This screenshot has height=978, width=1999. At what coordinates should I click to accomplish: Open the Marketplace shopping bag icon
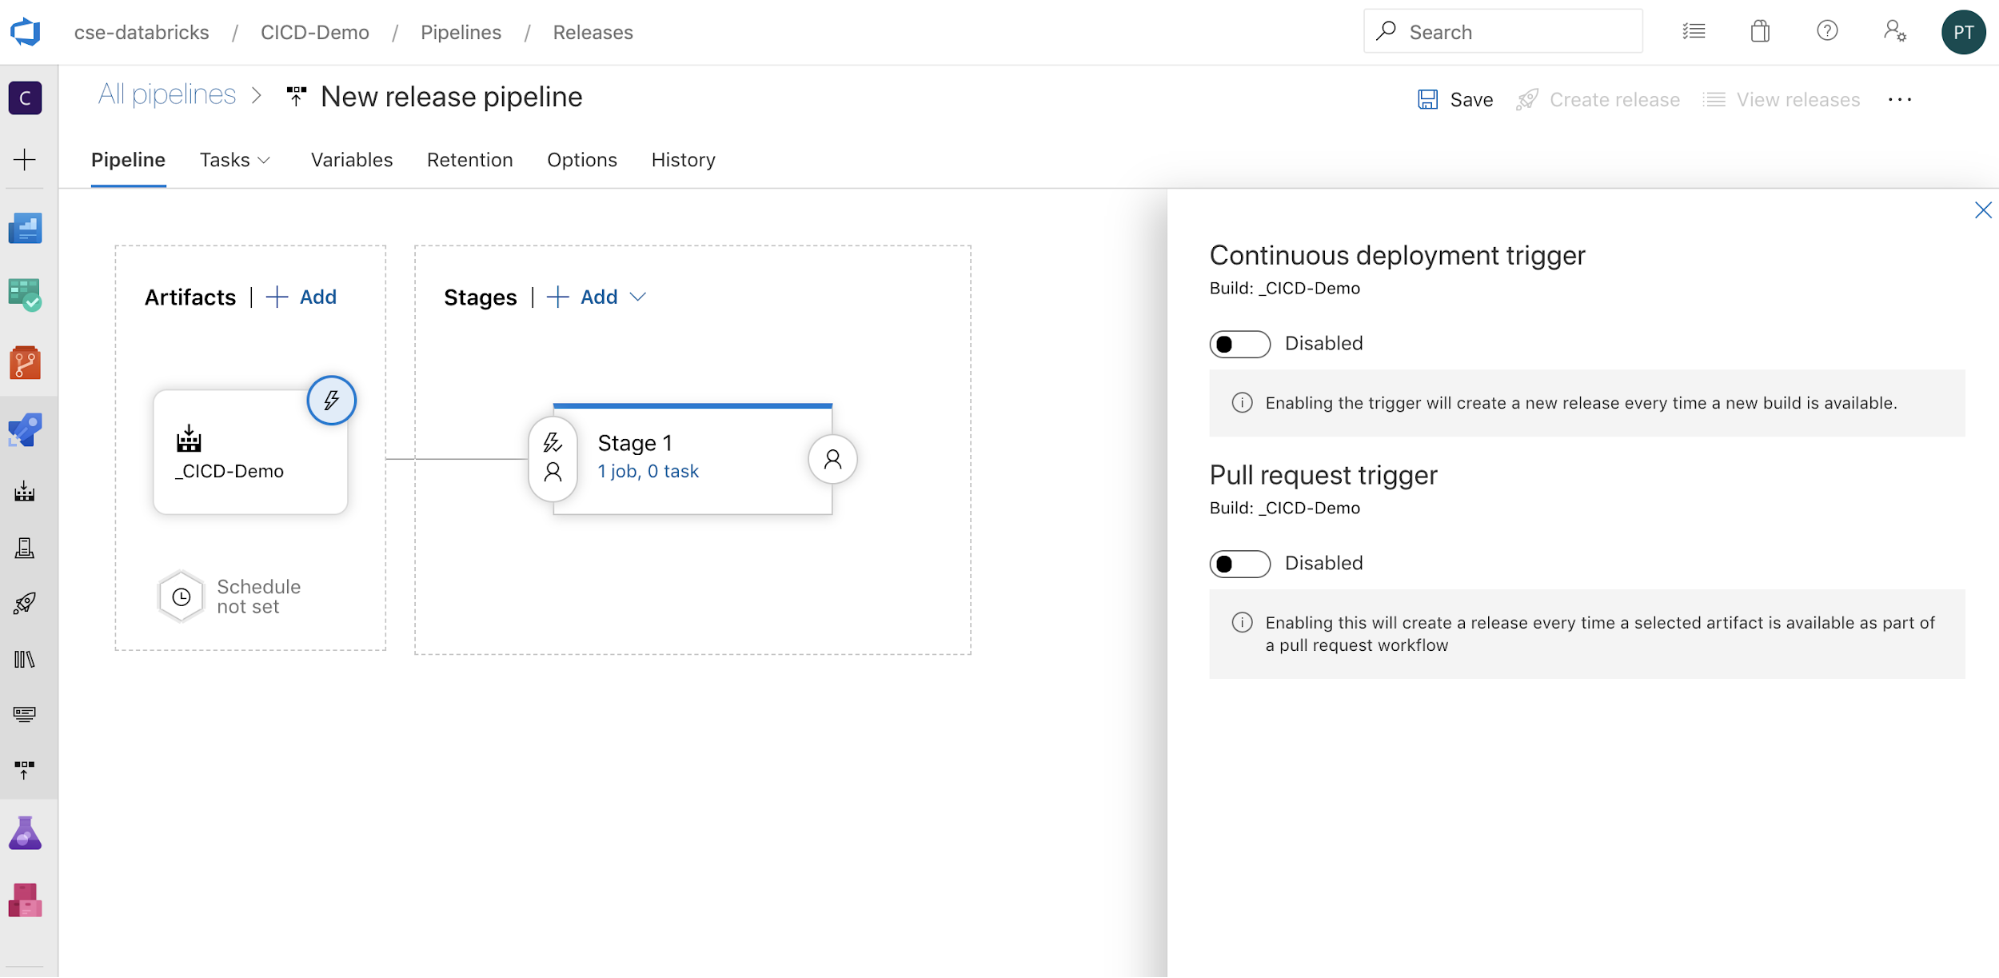(1760, 31)
